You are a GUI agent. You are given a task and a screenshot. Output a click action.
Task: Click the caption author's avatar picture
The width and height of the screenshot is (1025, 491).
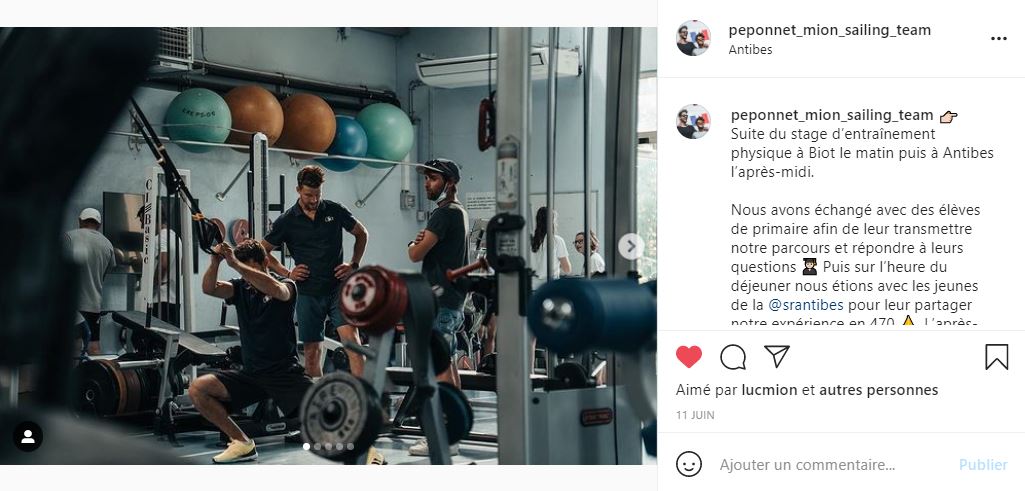693,122
